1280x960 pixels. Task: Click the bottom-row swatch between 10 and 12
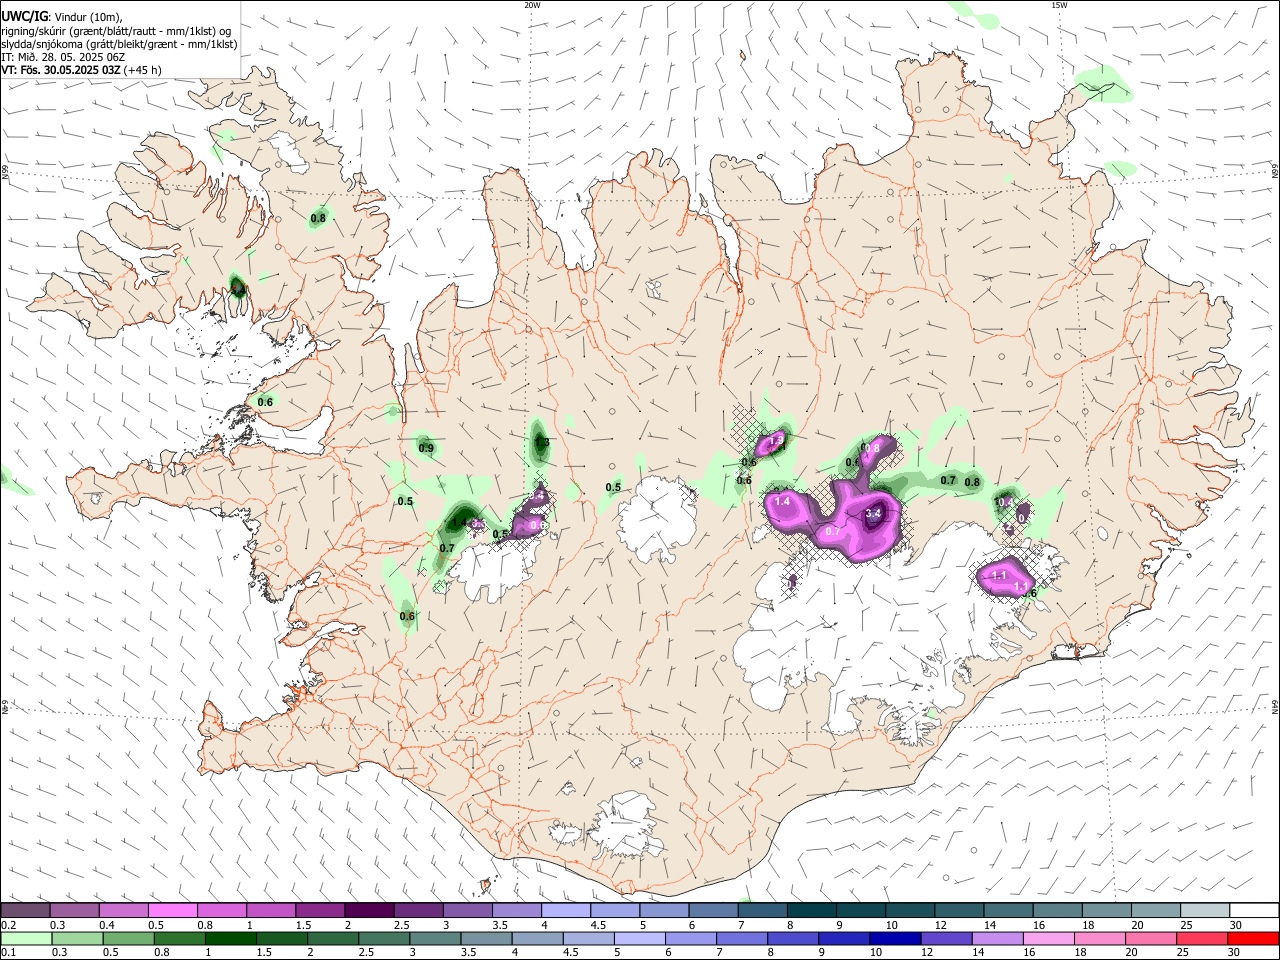click(x=896, y=939)
